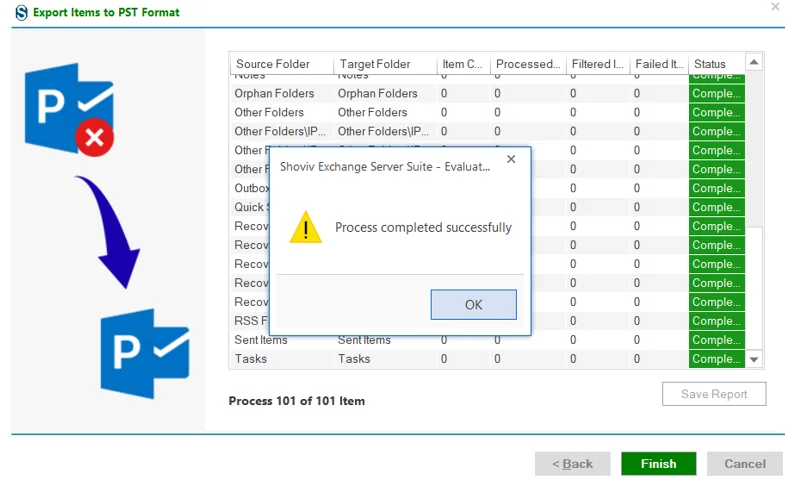Close the Shoviv Exchange Server Suite dialog
This screenshot has height=480, width=785.
511,159
